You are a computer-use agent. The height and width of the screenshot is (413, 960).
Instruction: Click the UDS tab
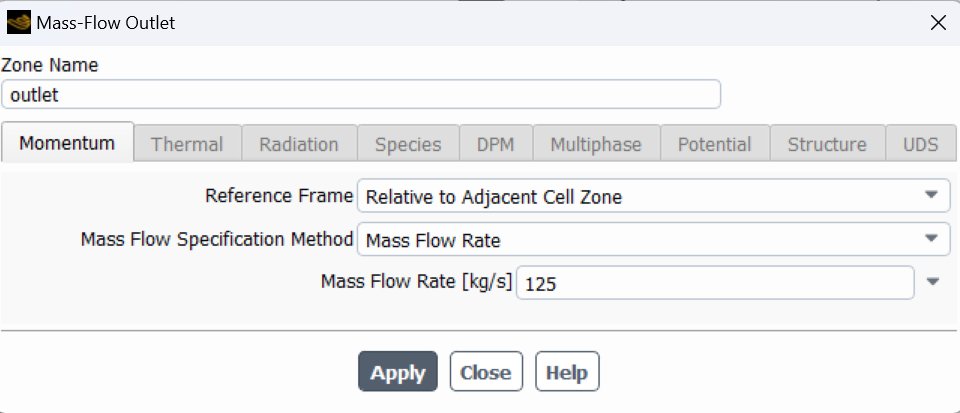(921, 144)
